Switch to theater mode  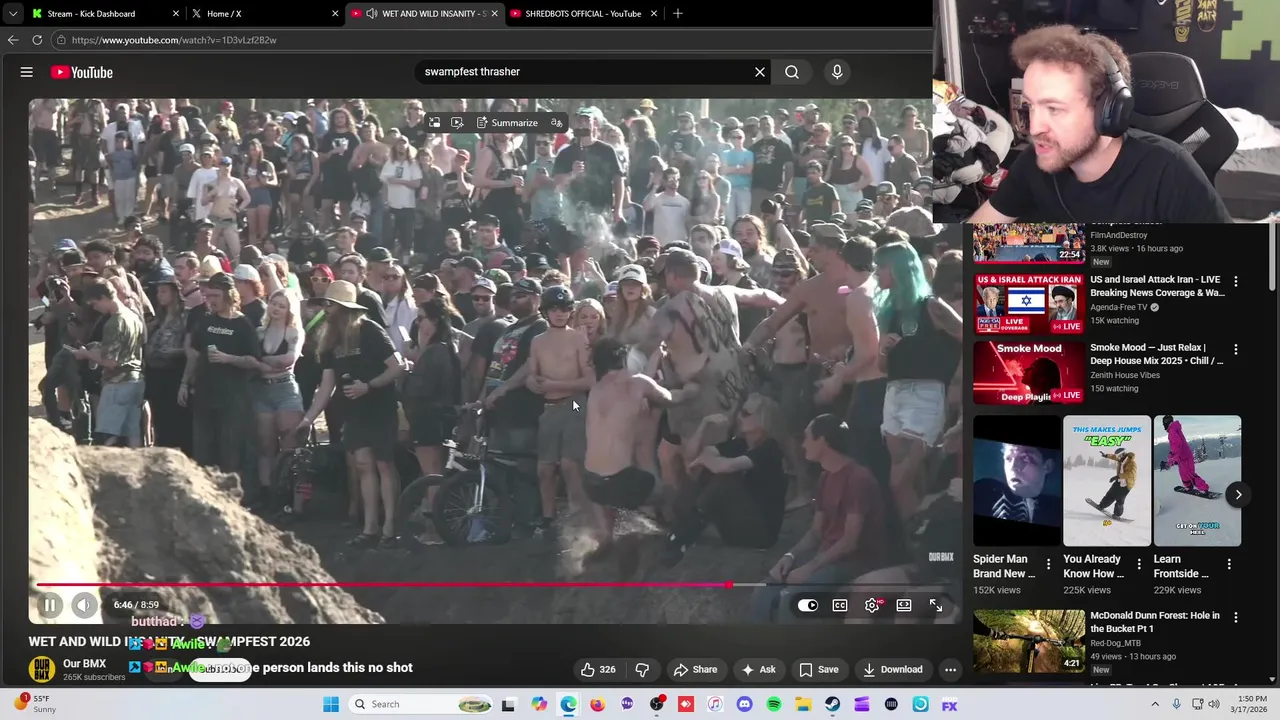pos(904,605)
